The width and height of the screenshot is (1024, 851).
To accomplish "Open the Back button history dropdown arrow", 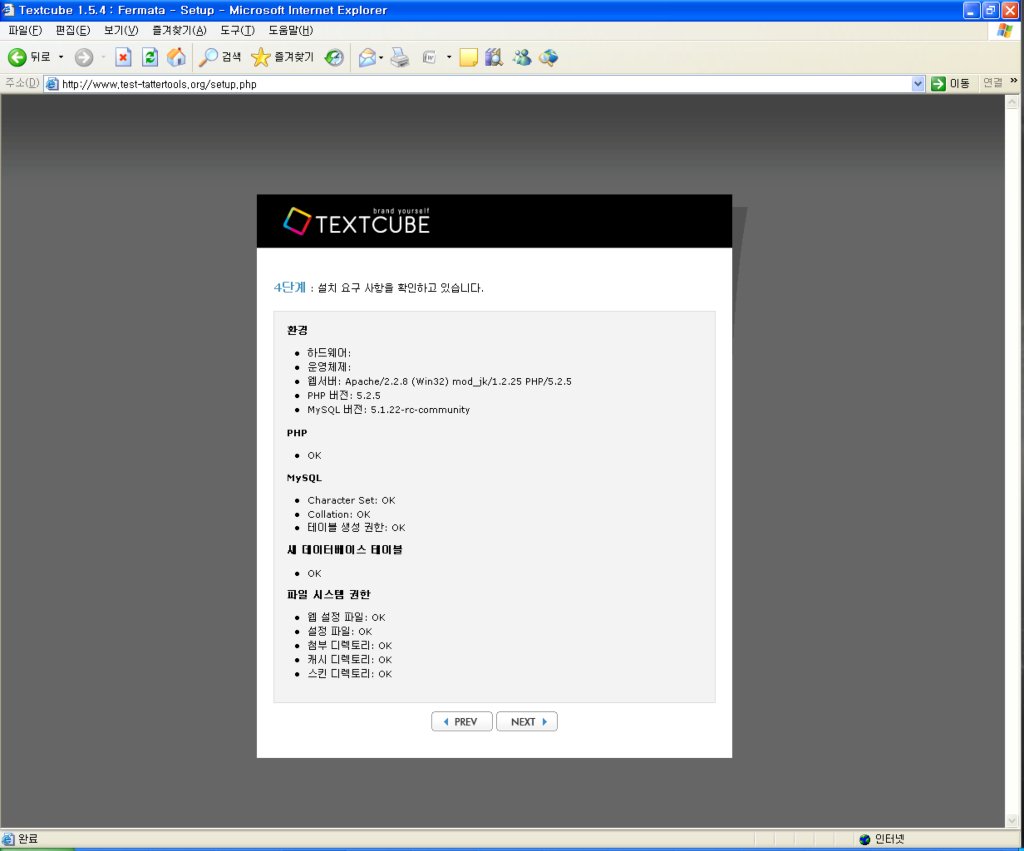I will [61, 57].
